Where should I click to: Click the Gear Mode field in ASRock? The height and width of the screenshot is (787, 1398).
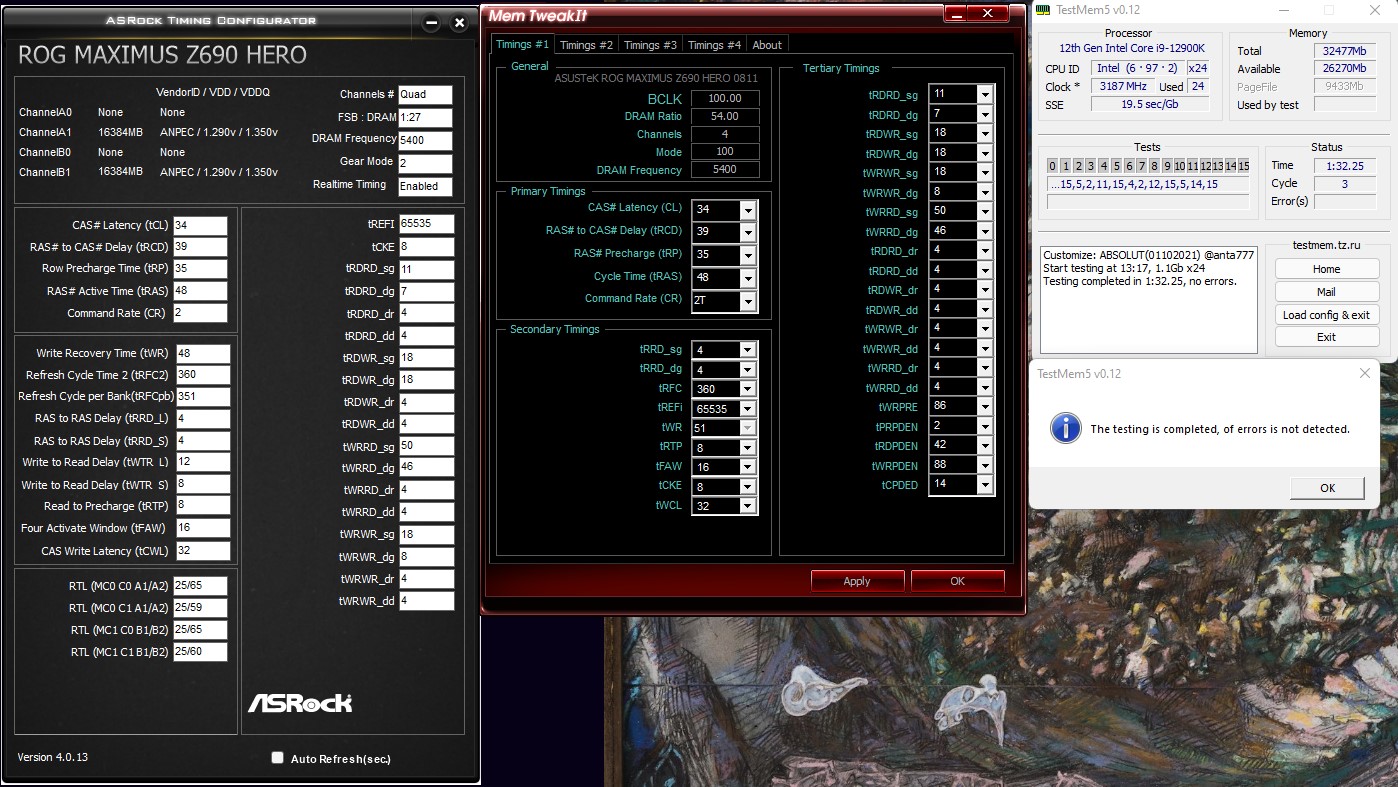(425, 163)
